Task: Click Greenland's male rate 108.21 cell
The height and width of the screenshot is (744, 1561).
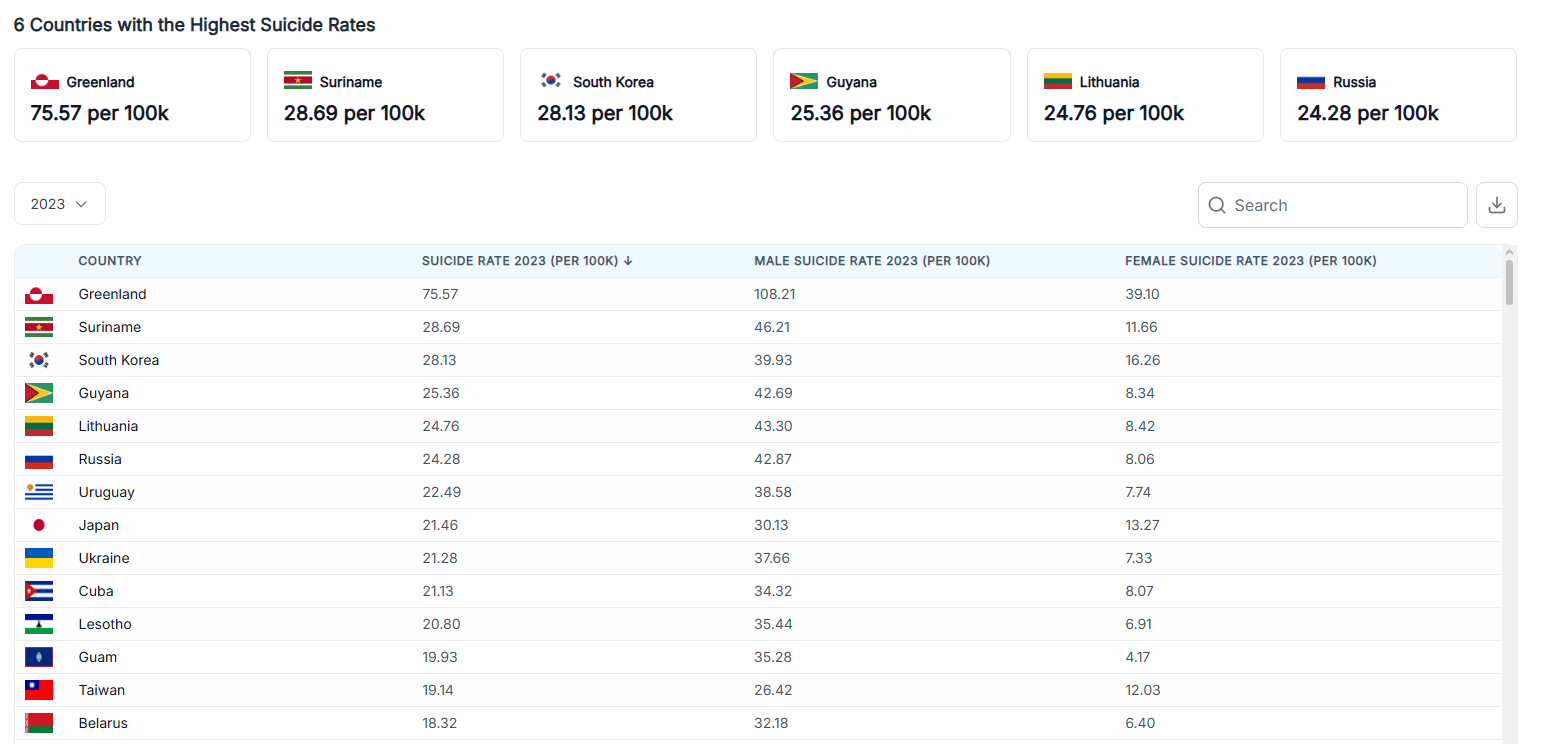Action: (775, 294)
